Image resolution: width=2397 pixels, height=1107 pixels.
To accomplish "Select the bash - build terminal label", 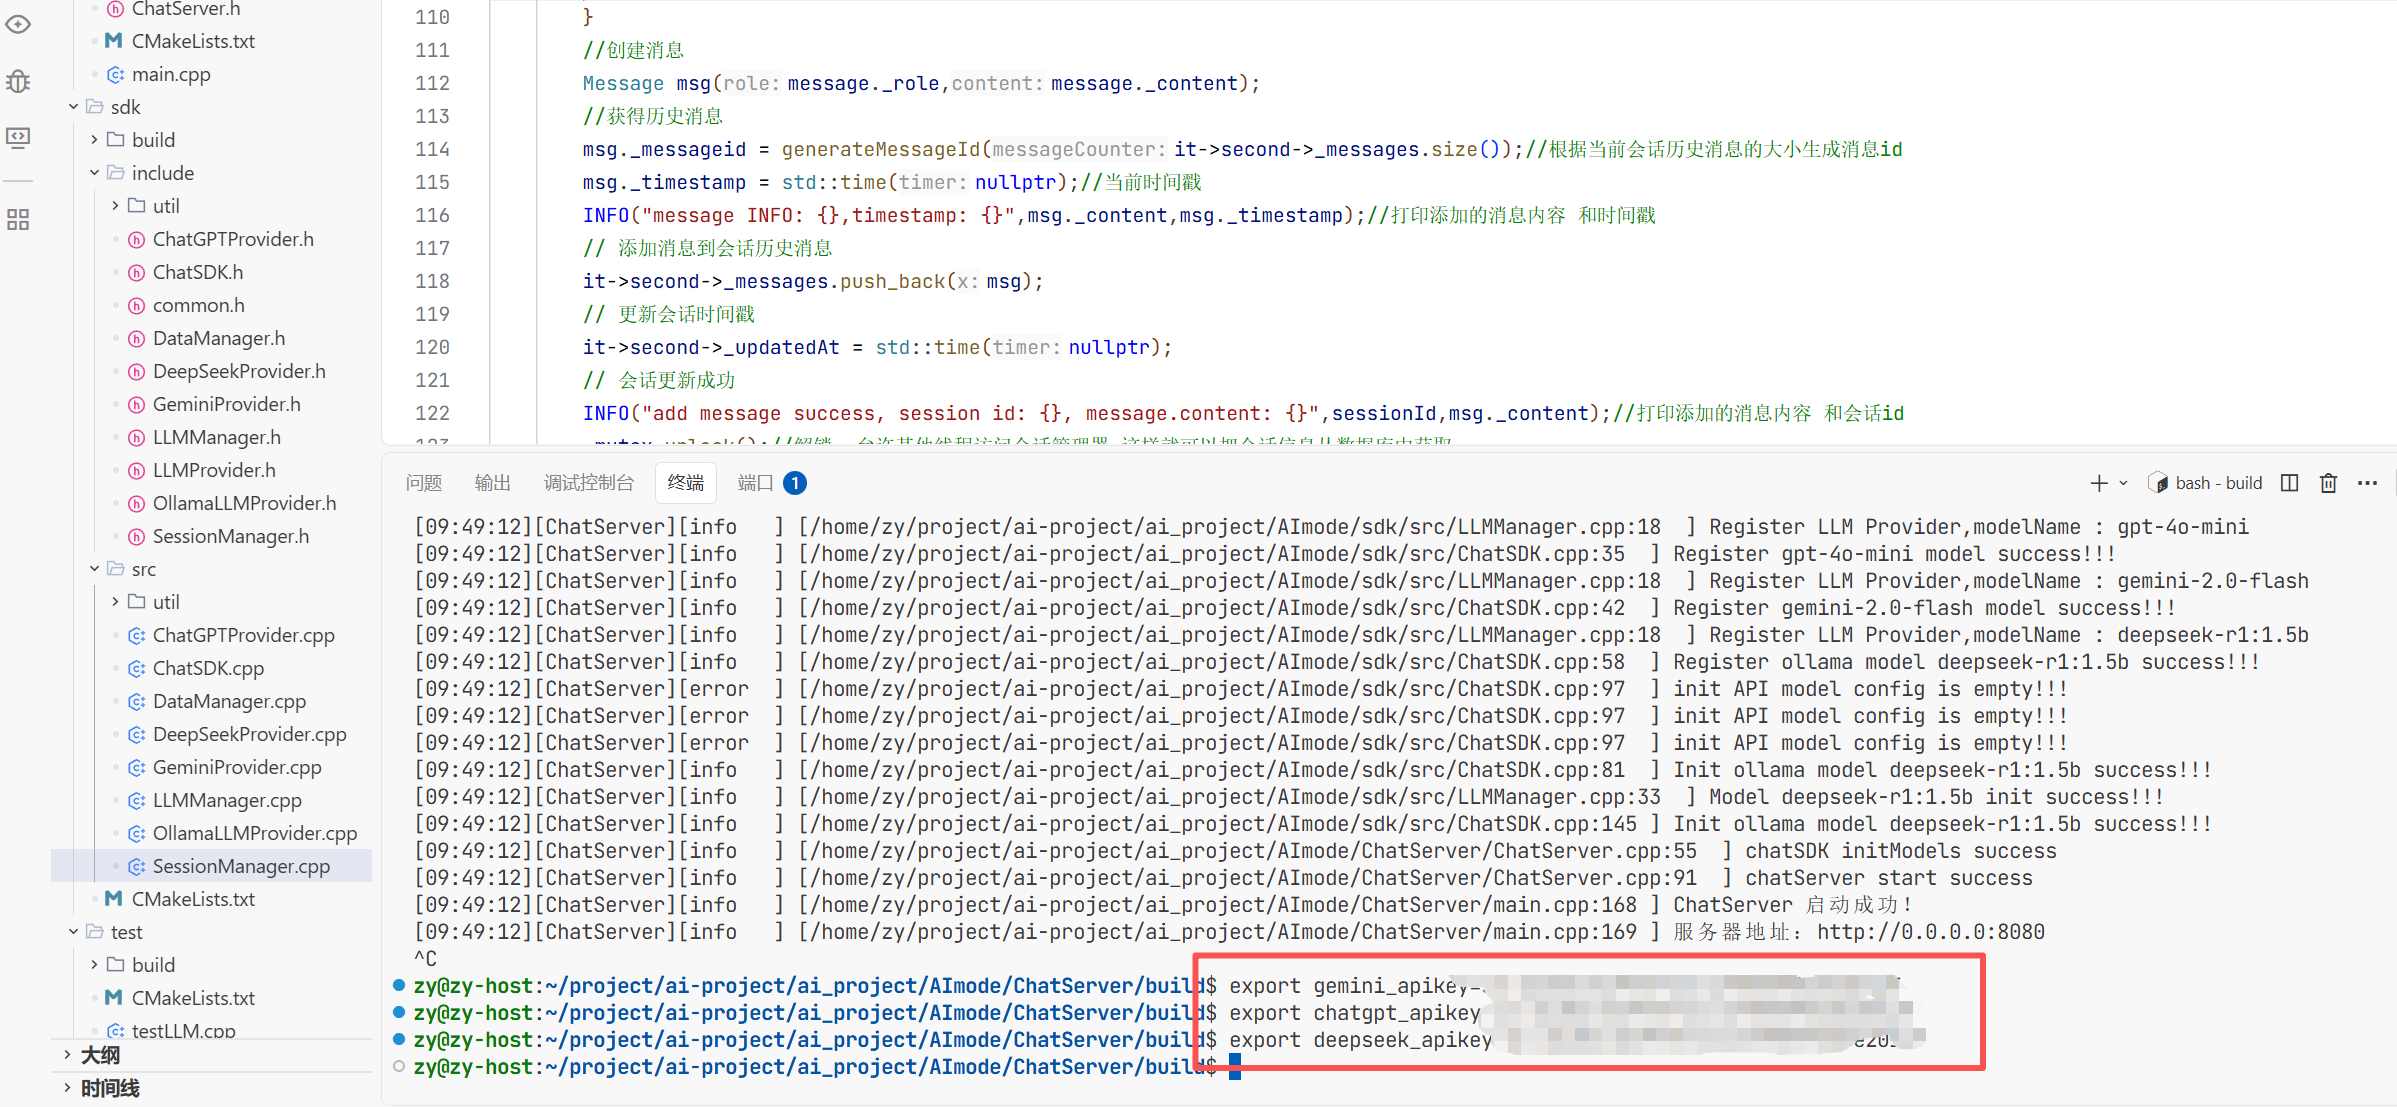I will 2217,484.
